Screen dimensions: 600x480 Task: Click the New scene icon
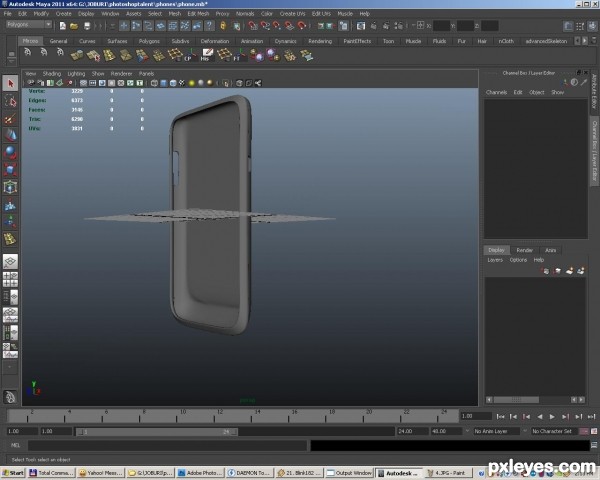(x=63, y=26)
